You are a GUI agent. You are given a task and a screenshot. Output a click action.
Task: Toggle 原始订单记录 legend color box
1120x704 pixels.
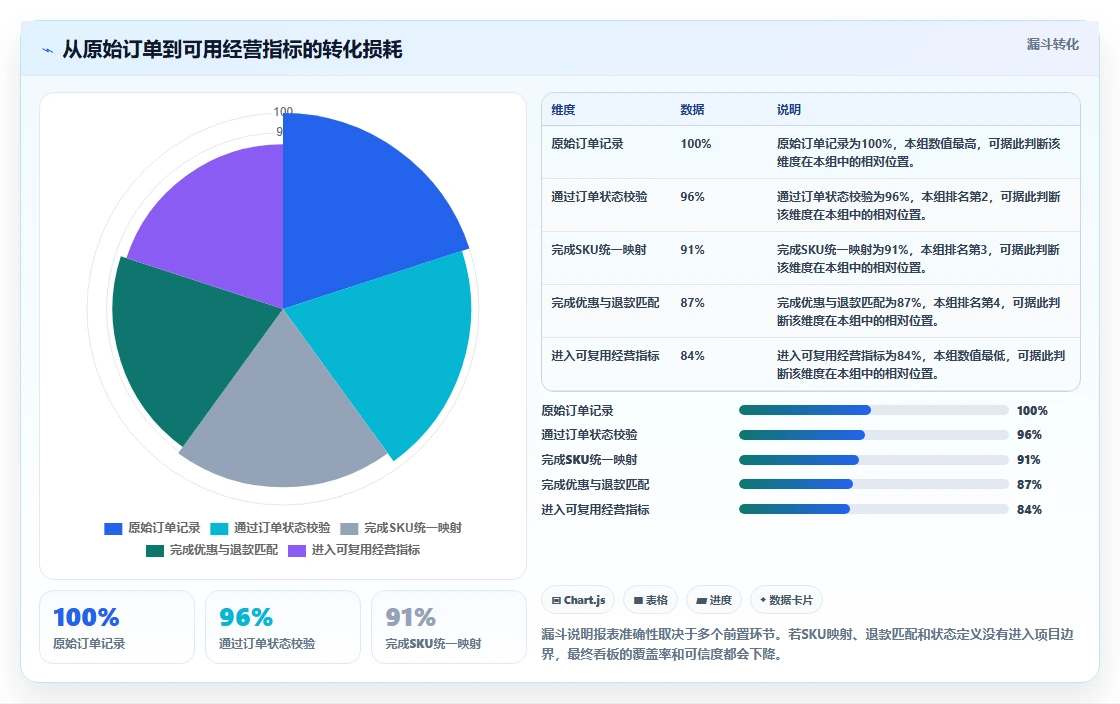[x=113, y=528]
